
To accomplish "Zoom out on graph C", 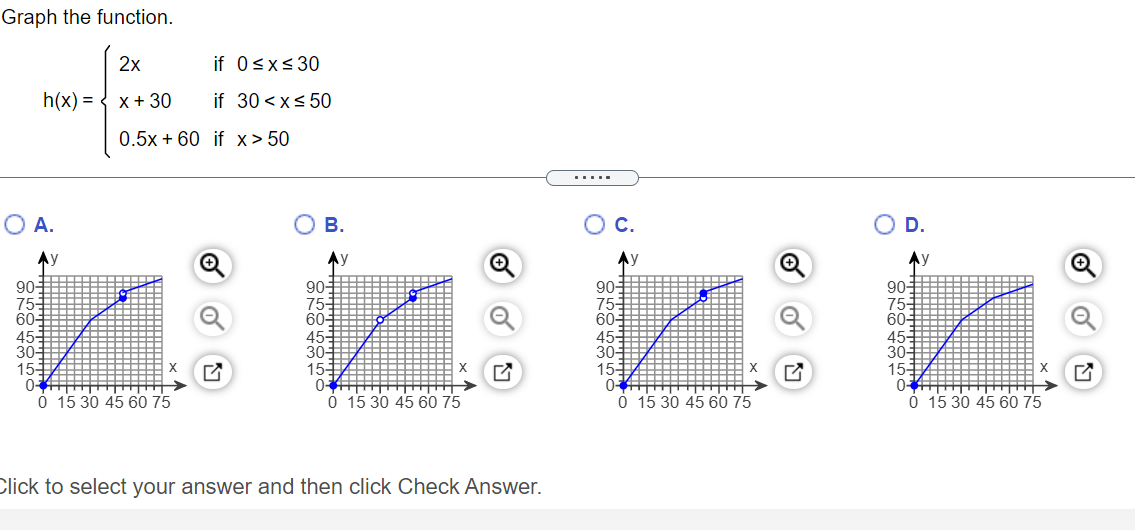I will coord(794,319).
